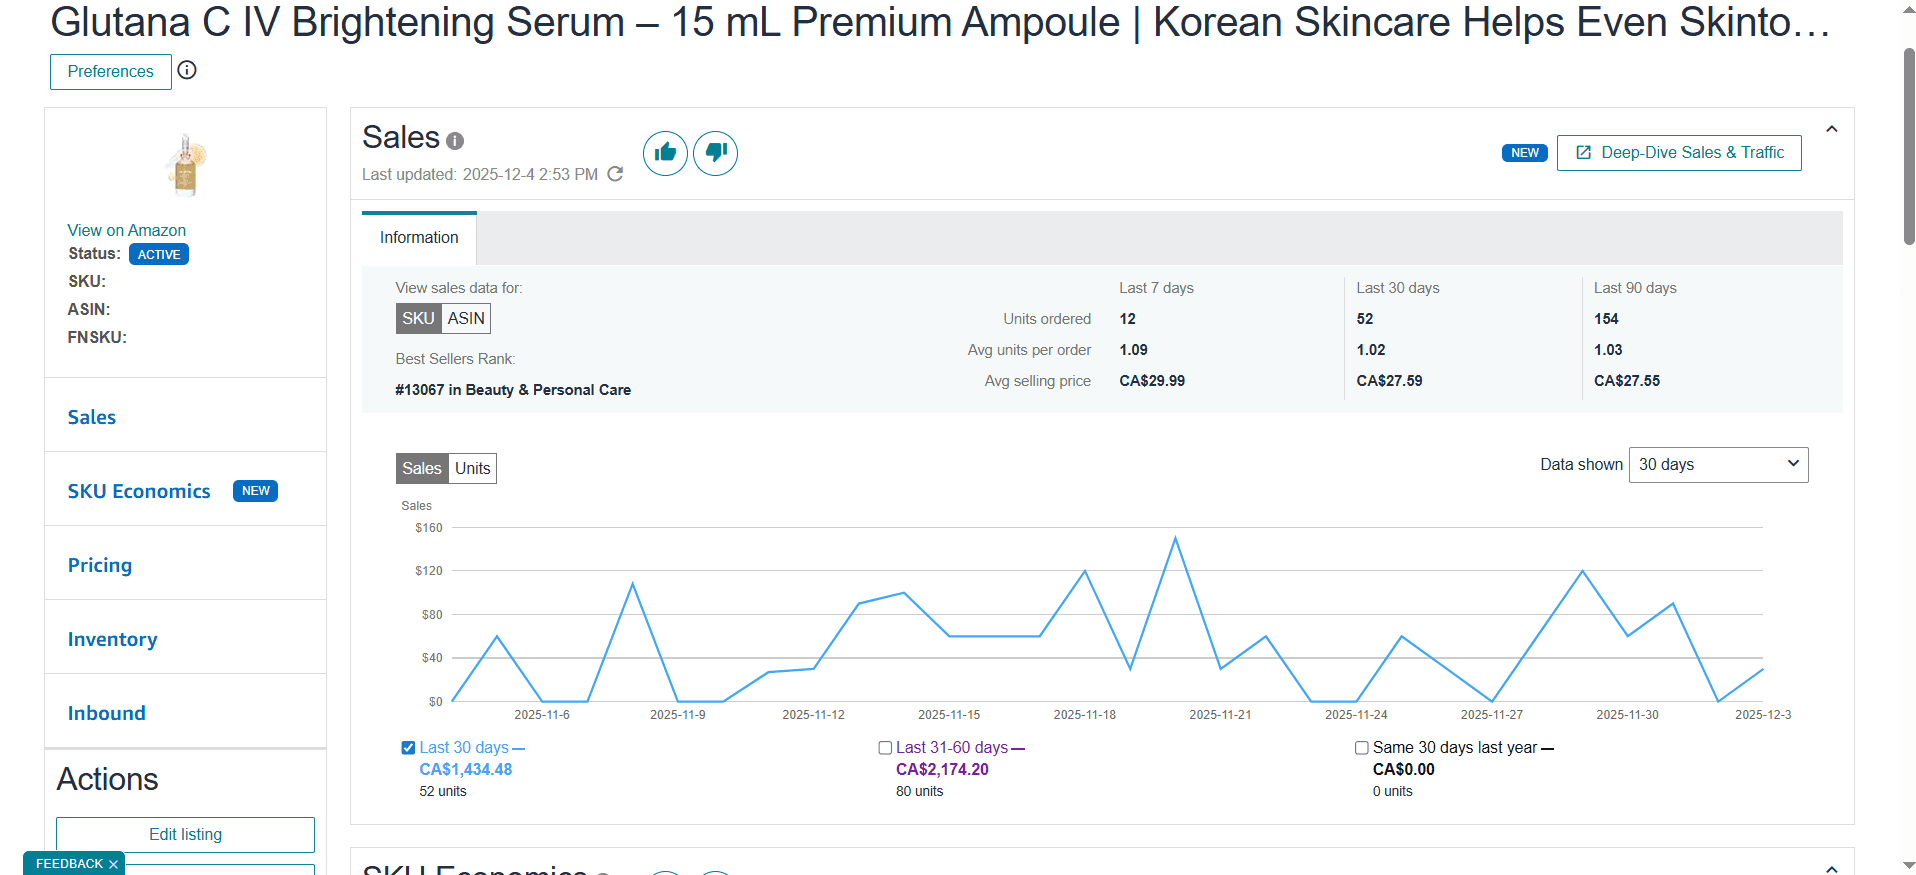The height and width of the screenshot is (875, 1916).
Task: Click the 2025-12-3 chart axis label
Action: [x=1763, y=715]
